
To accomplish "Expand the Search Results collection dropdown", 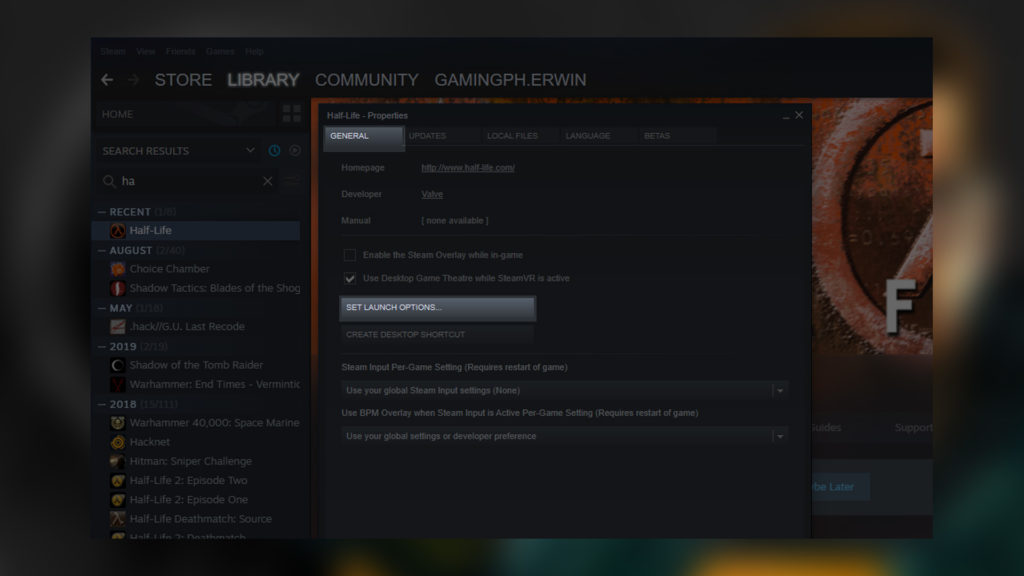I will click(x=250, y=150).
